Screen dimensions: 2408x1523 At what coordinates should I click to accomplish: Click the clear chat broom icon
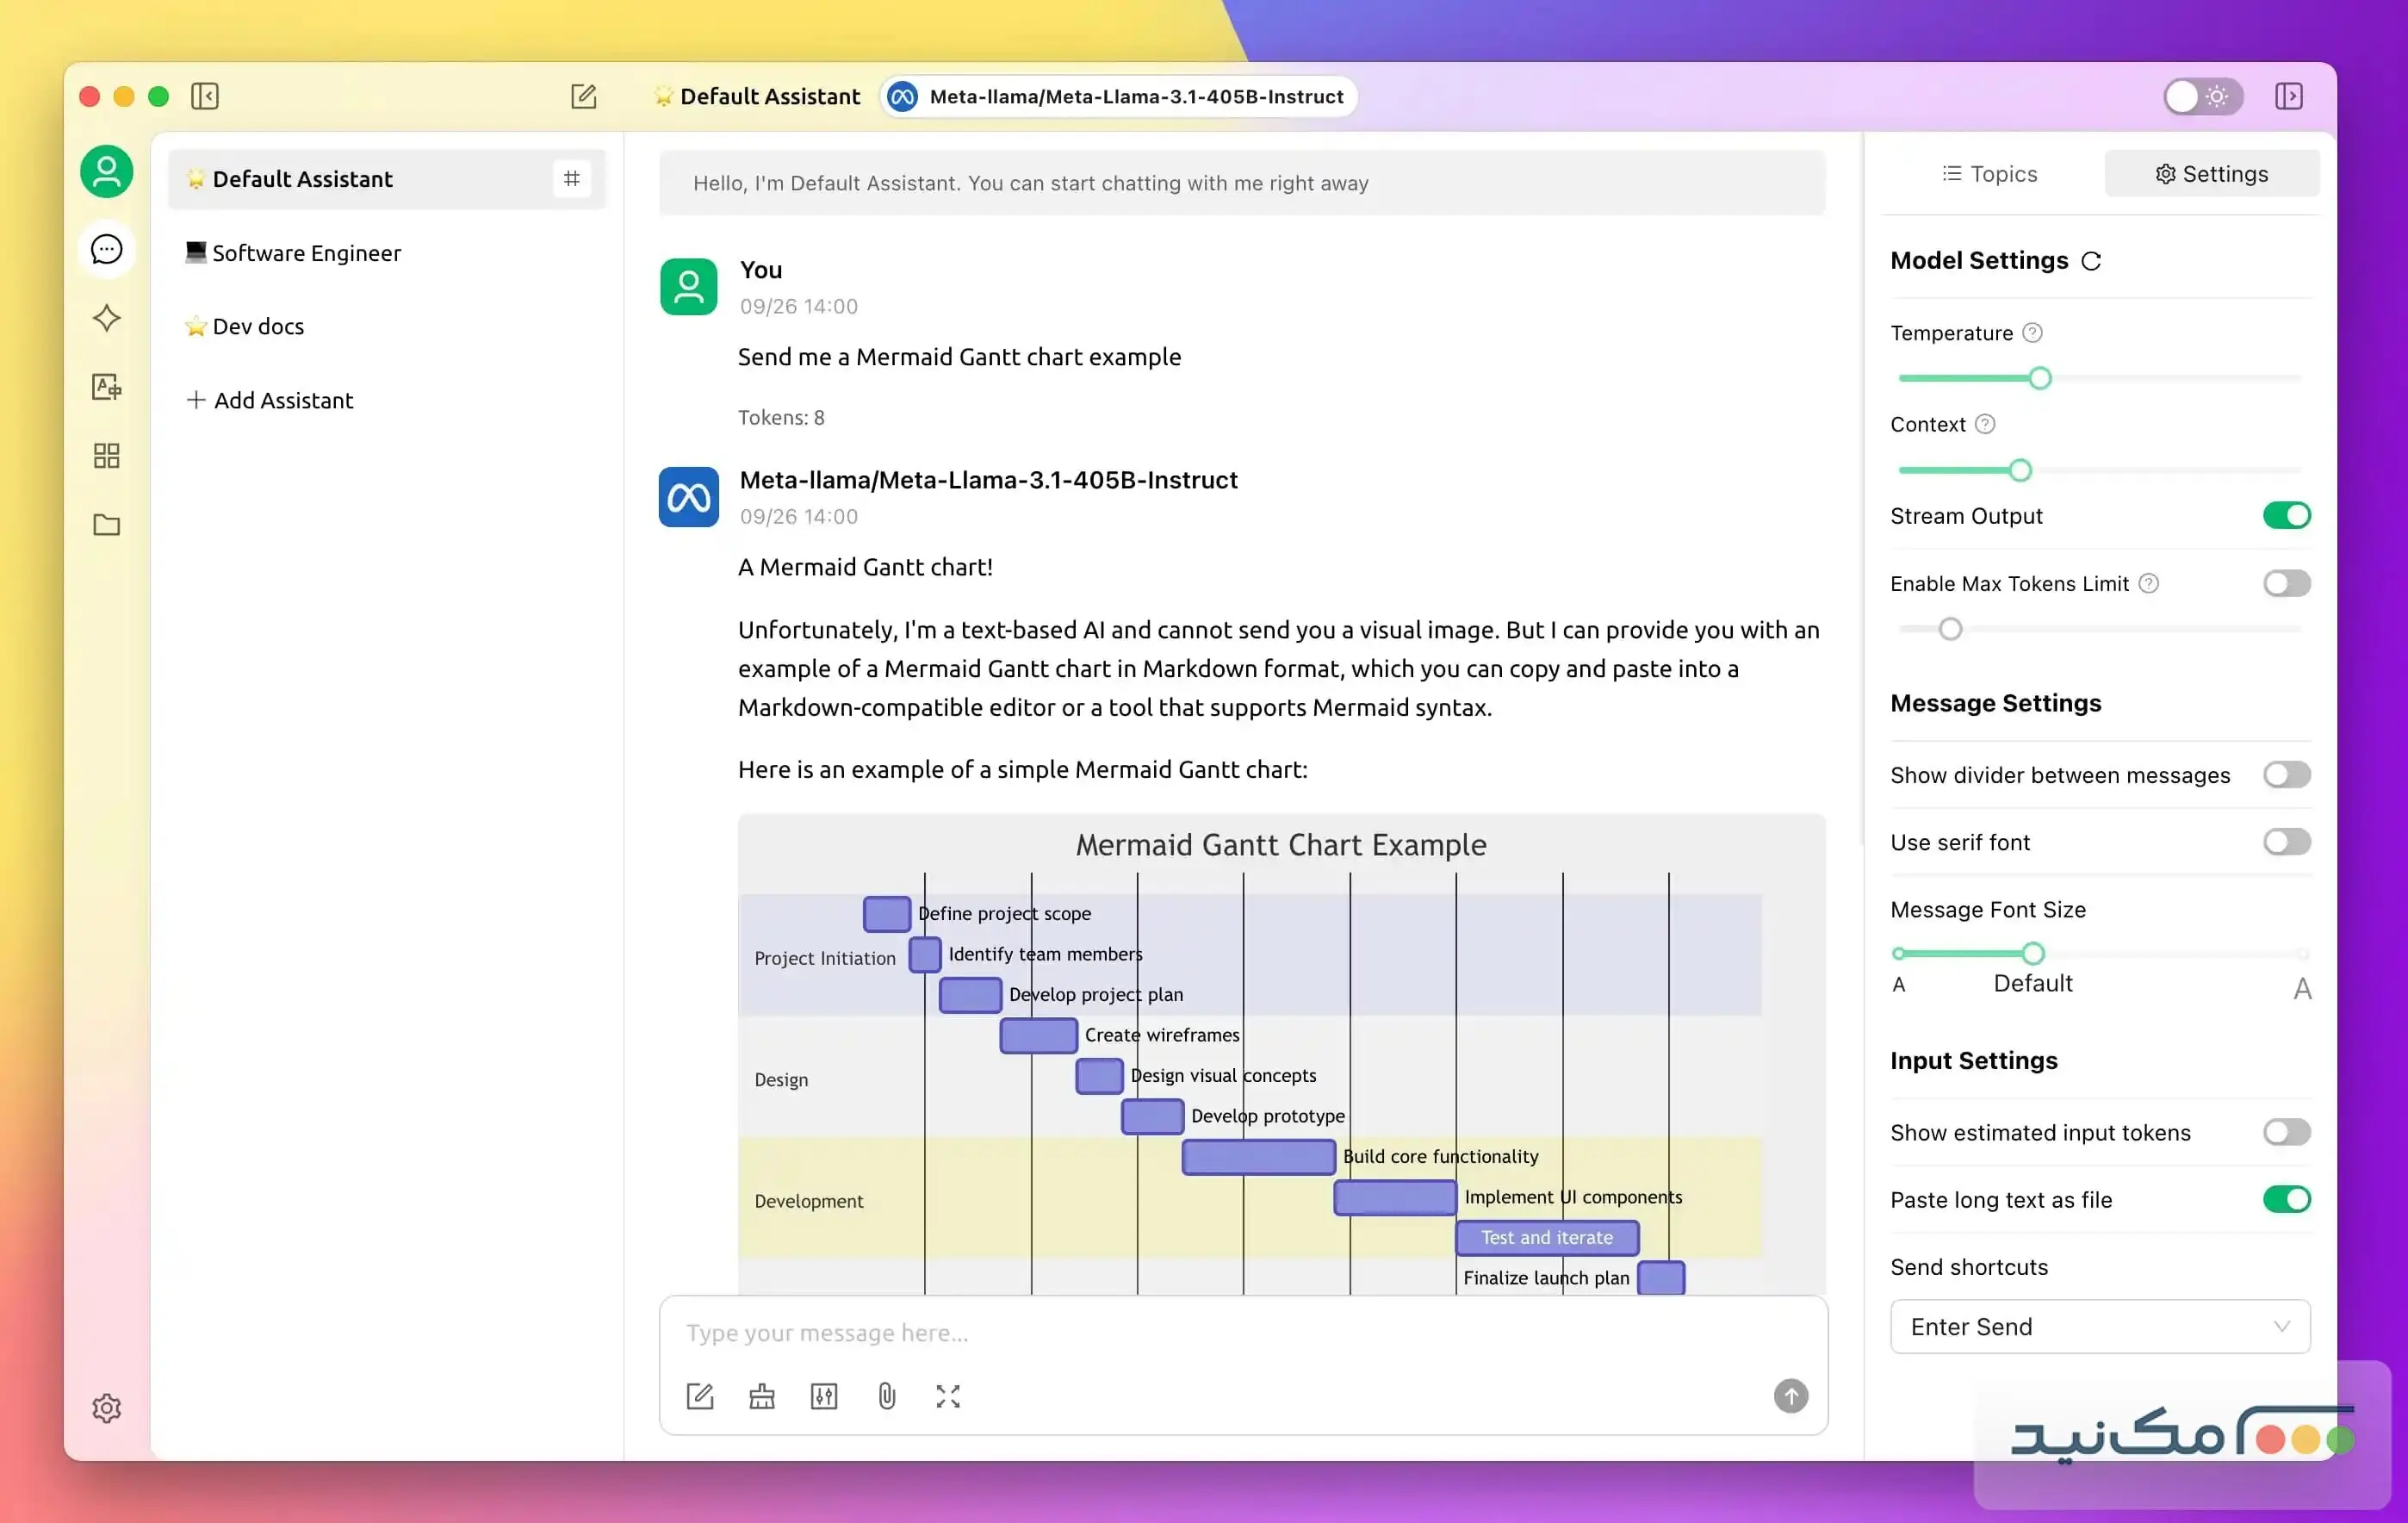(x=762, y=1396)
